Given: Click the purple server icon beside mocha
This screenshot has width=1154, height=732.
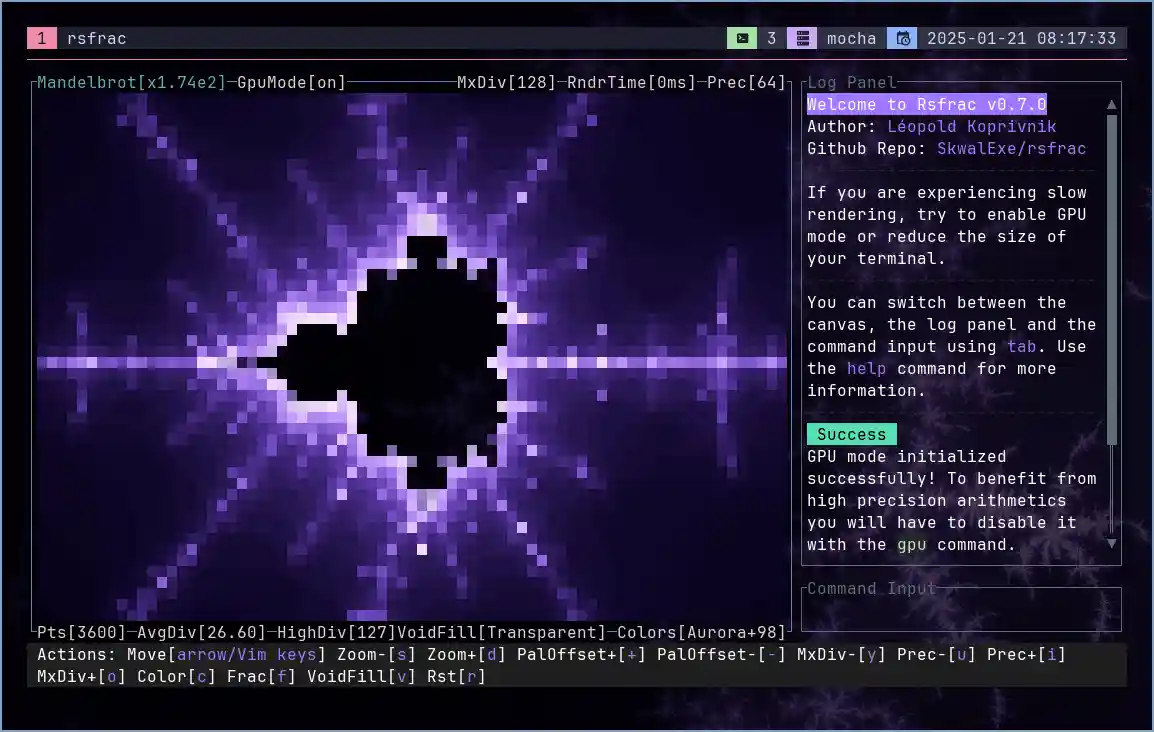Looking at the screenshot, I should pyautogui.click(x=801, y=39).
